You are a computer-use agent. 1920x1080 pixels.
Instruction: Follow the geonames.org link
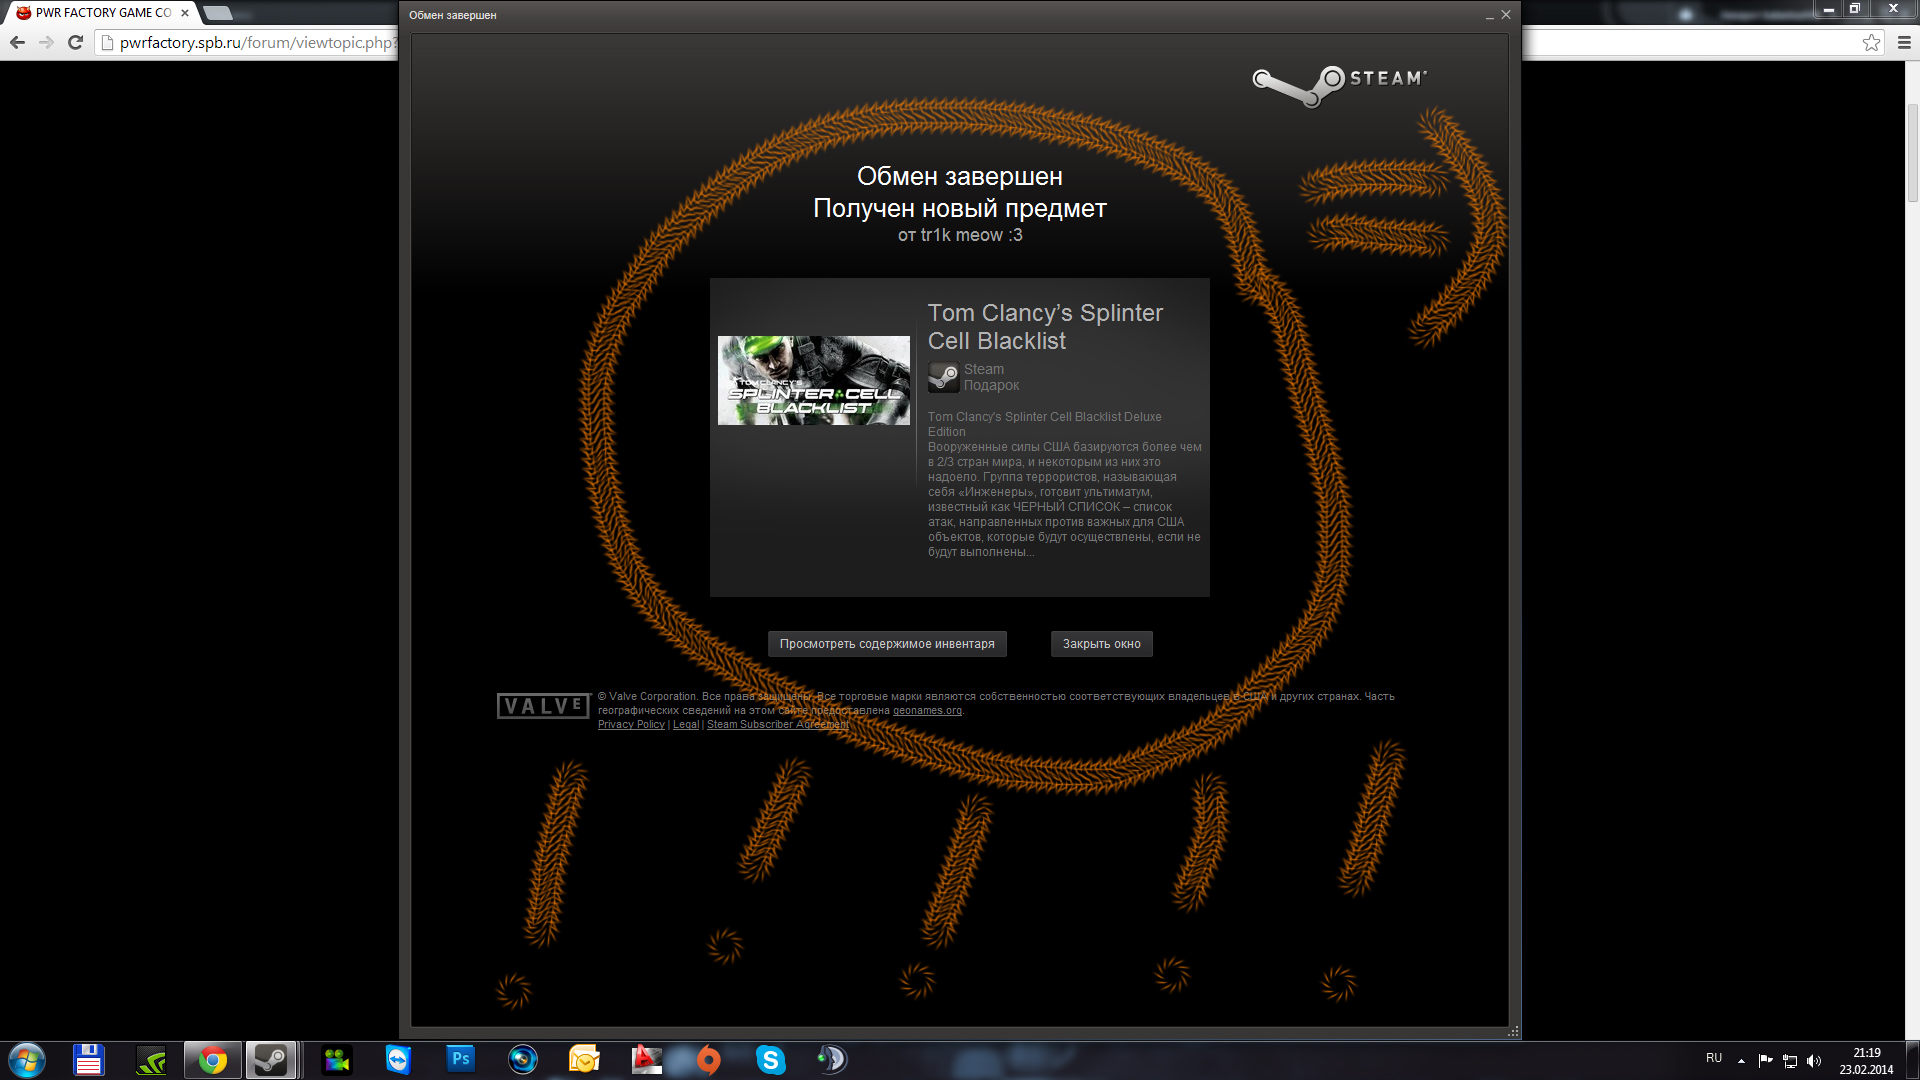tap(927, 711)
